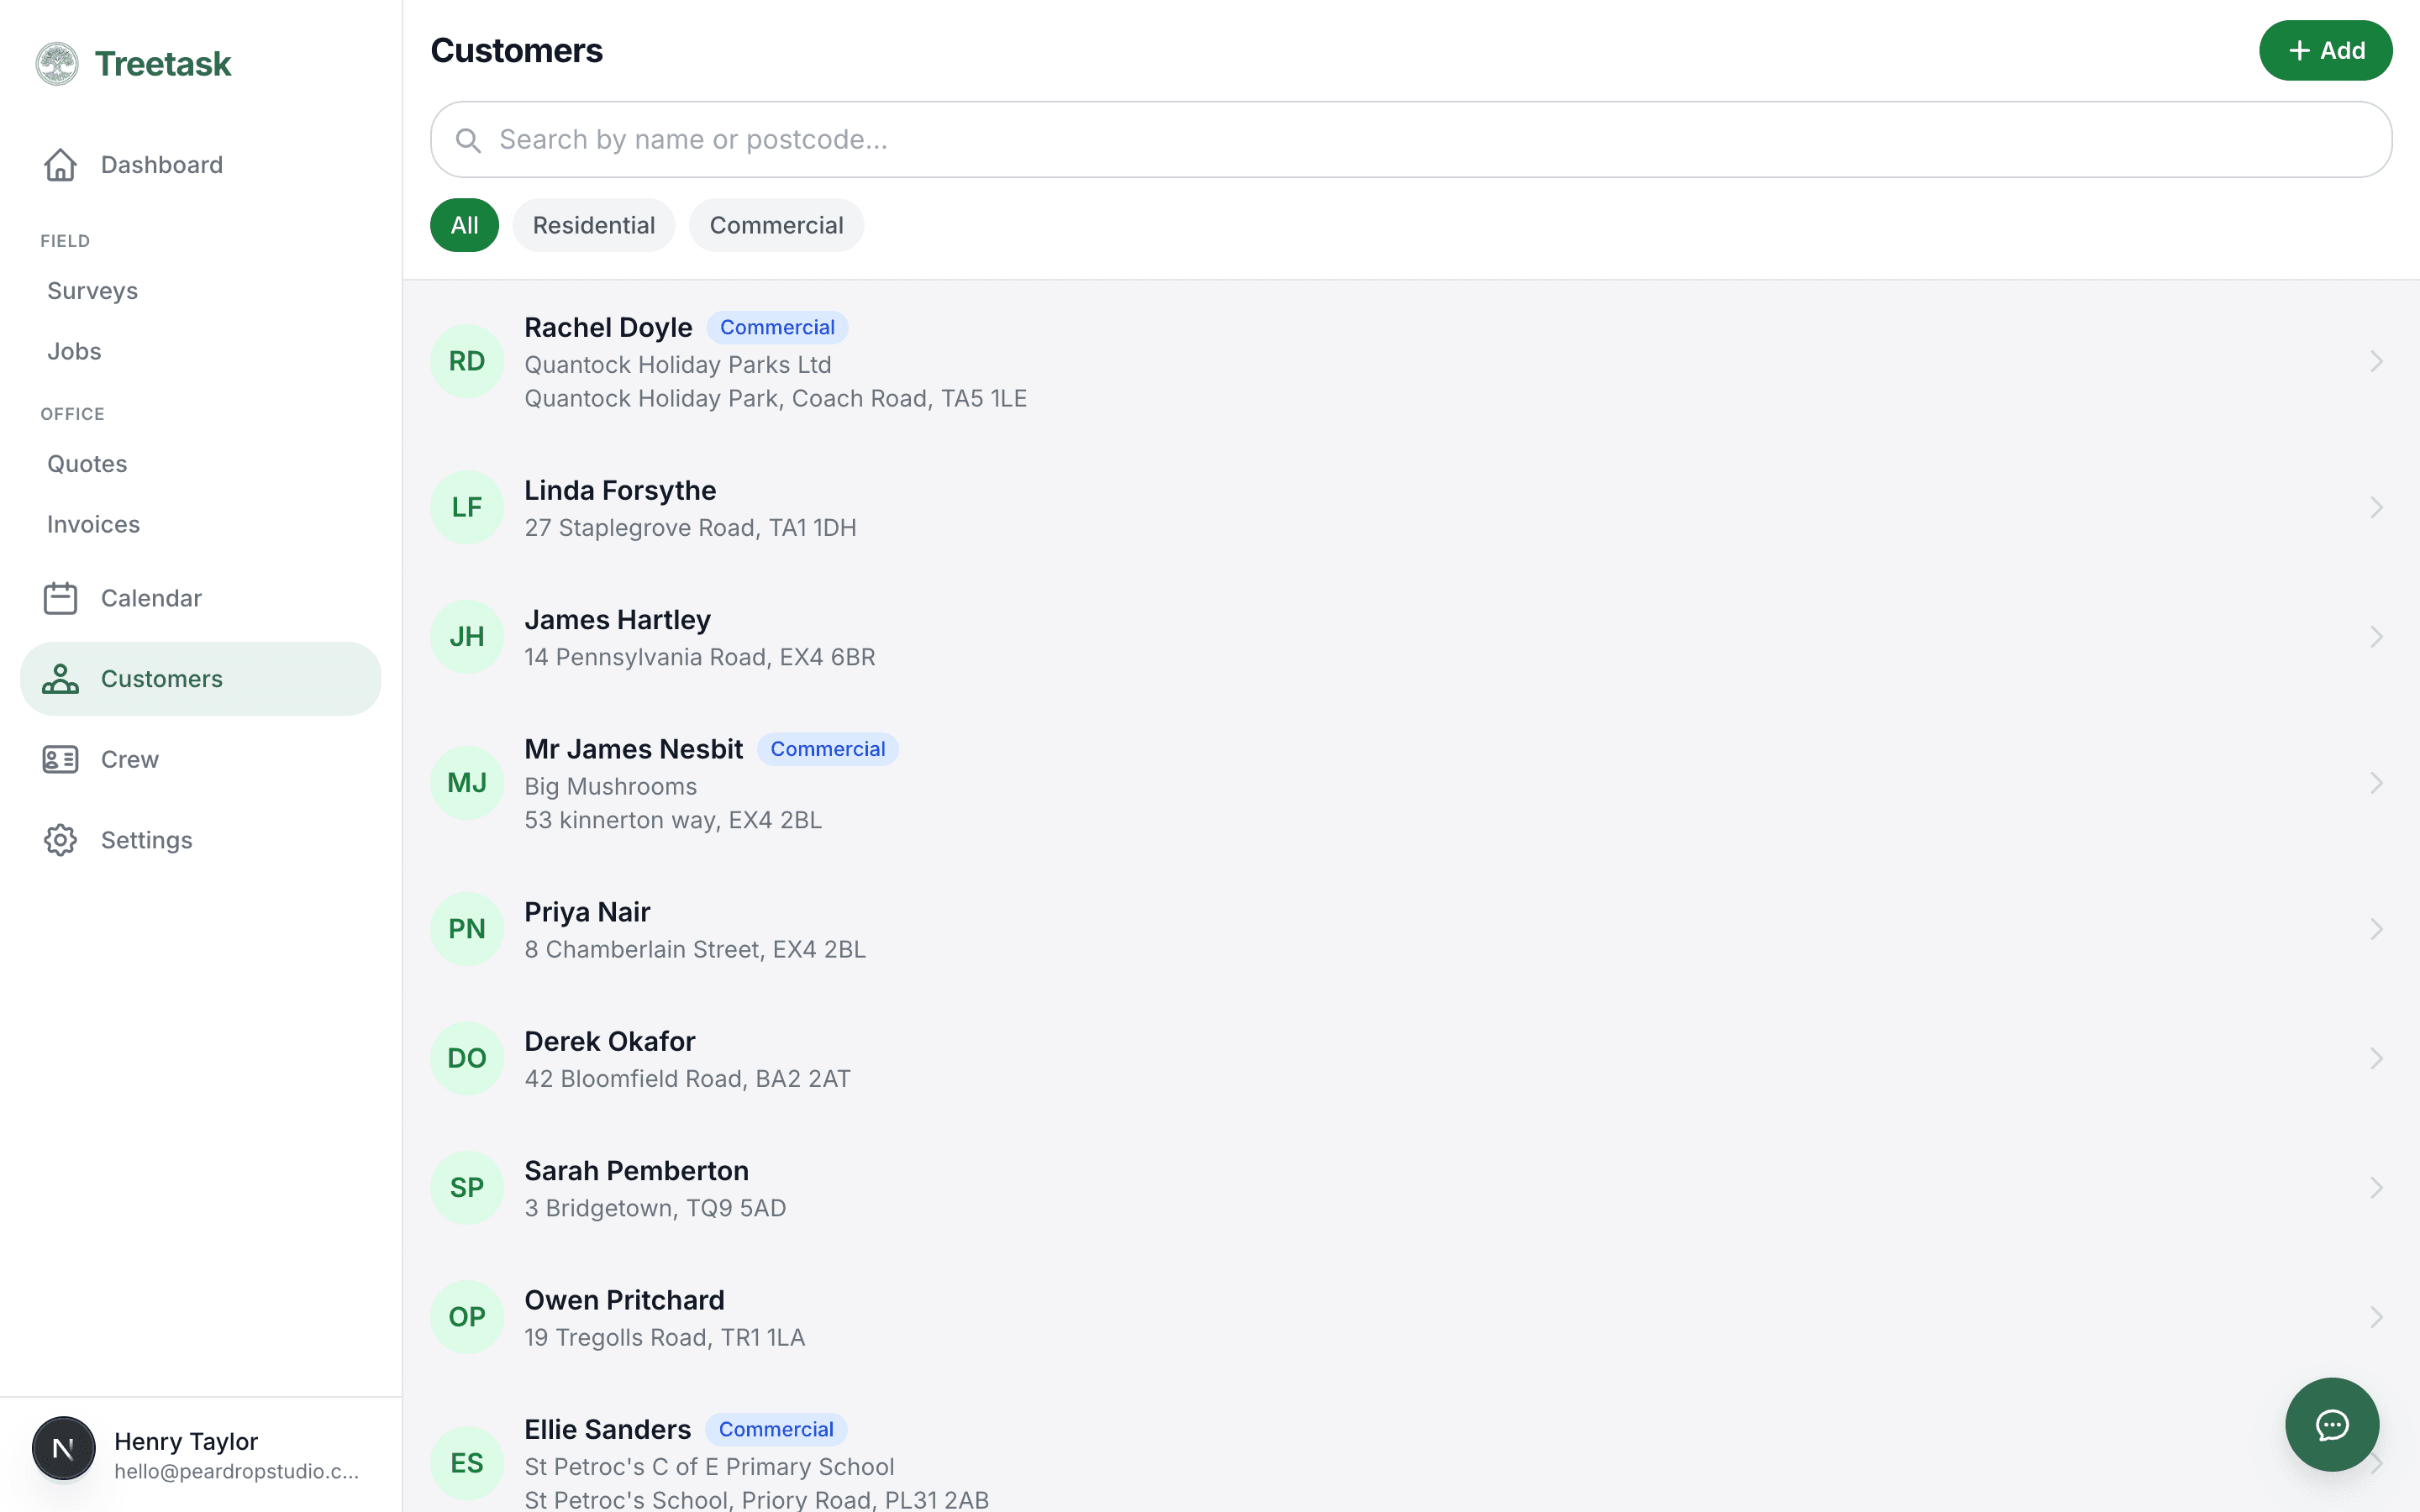
Task: Open the Crew ID card icon
Action: 60,760
